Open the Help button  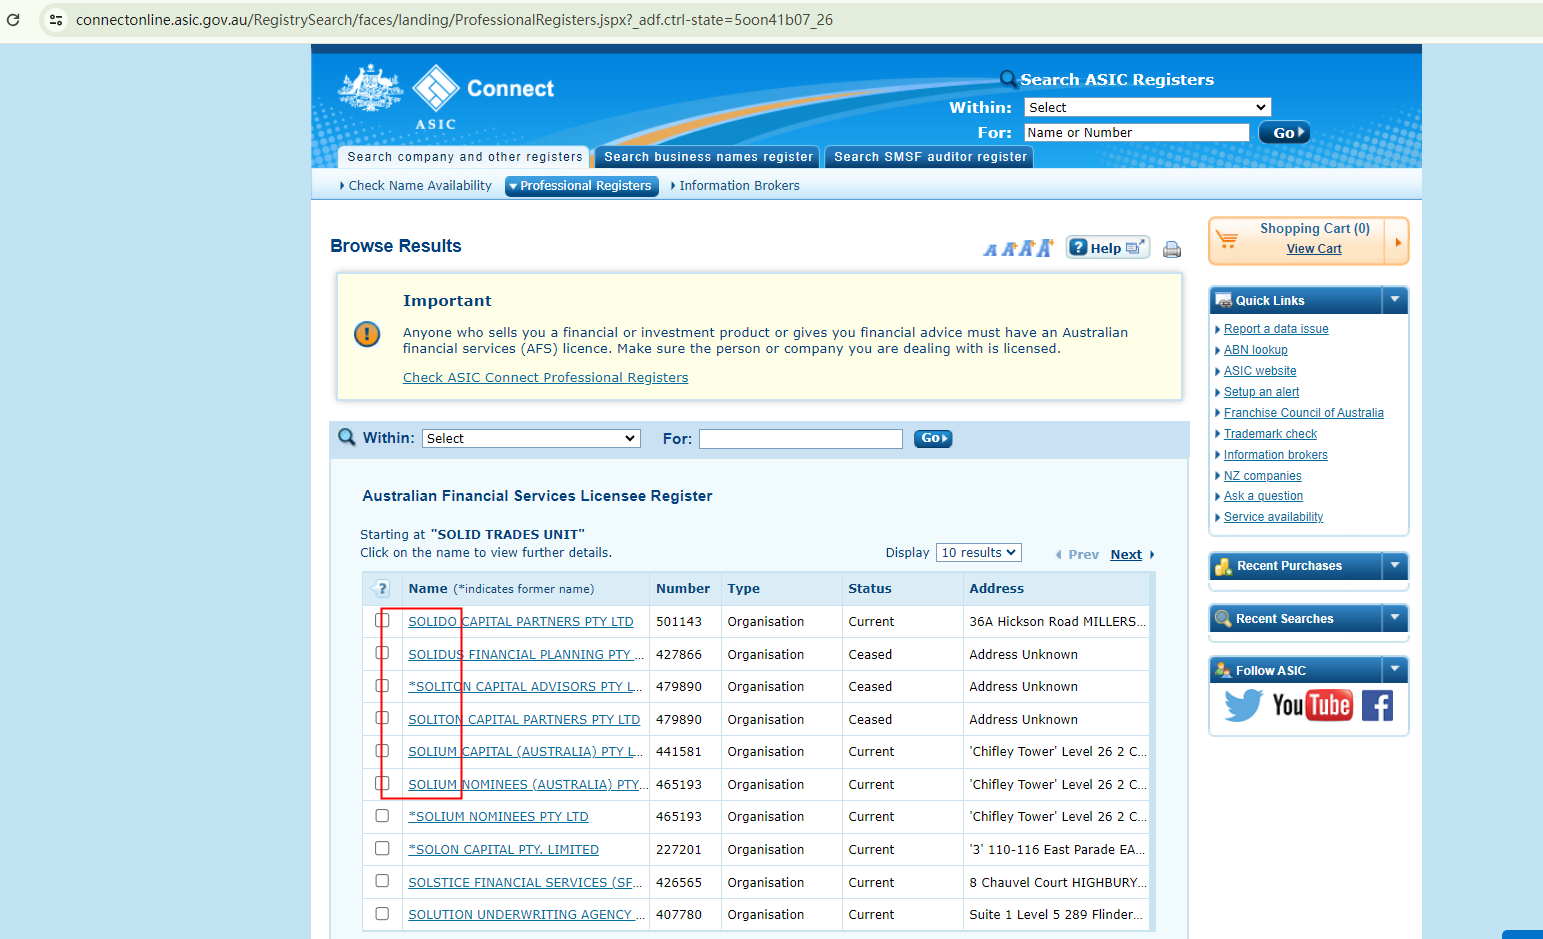[1108, 248]
